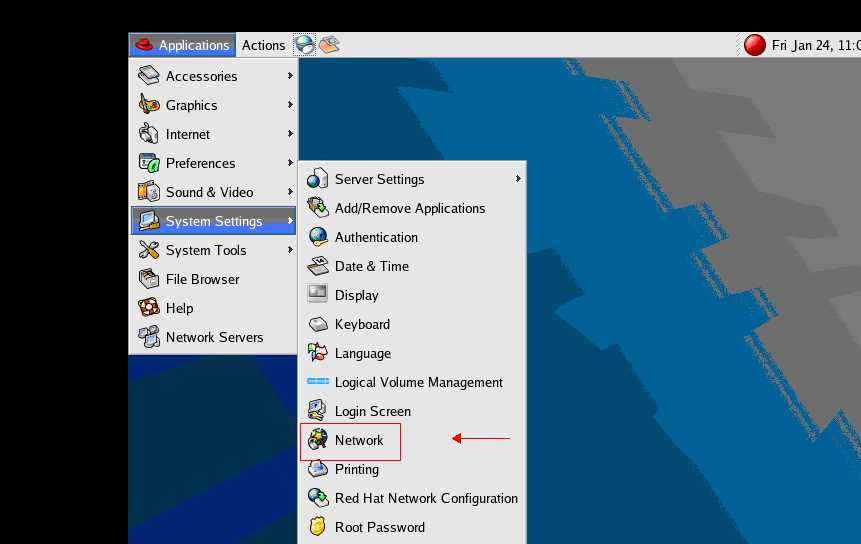Click the Network Servers icon
This screenshot has height=544, width=861.
coord(148,337)
